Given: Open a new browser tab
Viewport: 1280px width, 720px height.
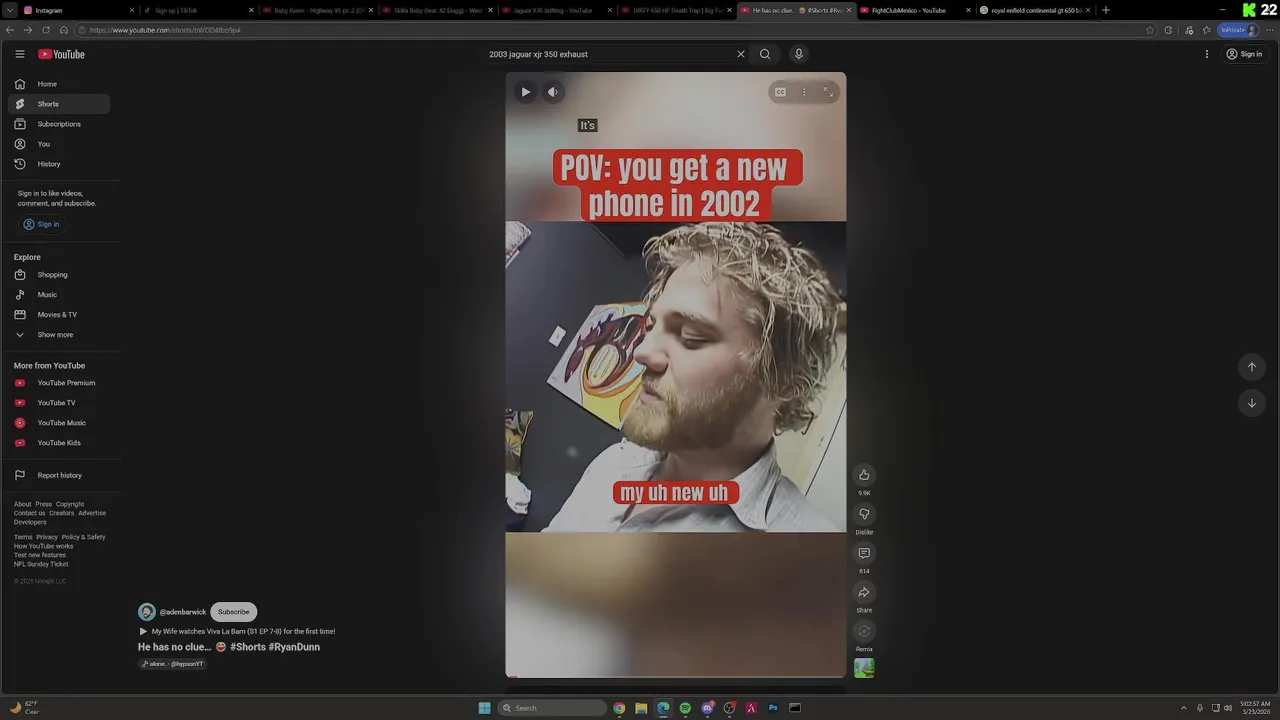Looking at the screenshot, I should pyautogui.click(x=1105, y=10).
